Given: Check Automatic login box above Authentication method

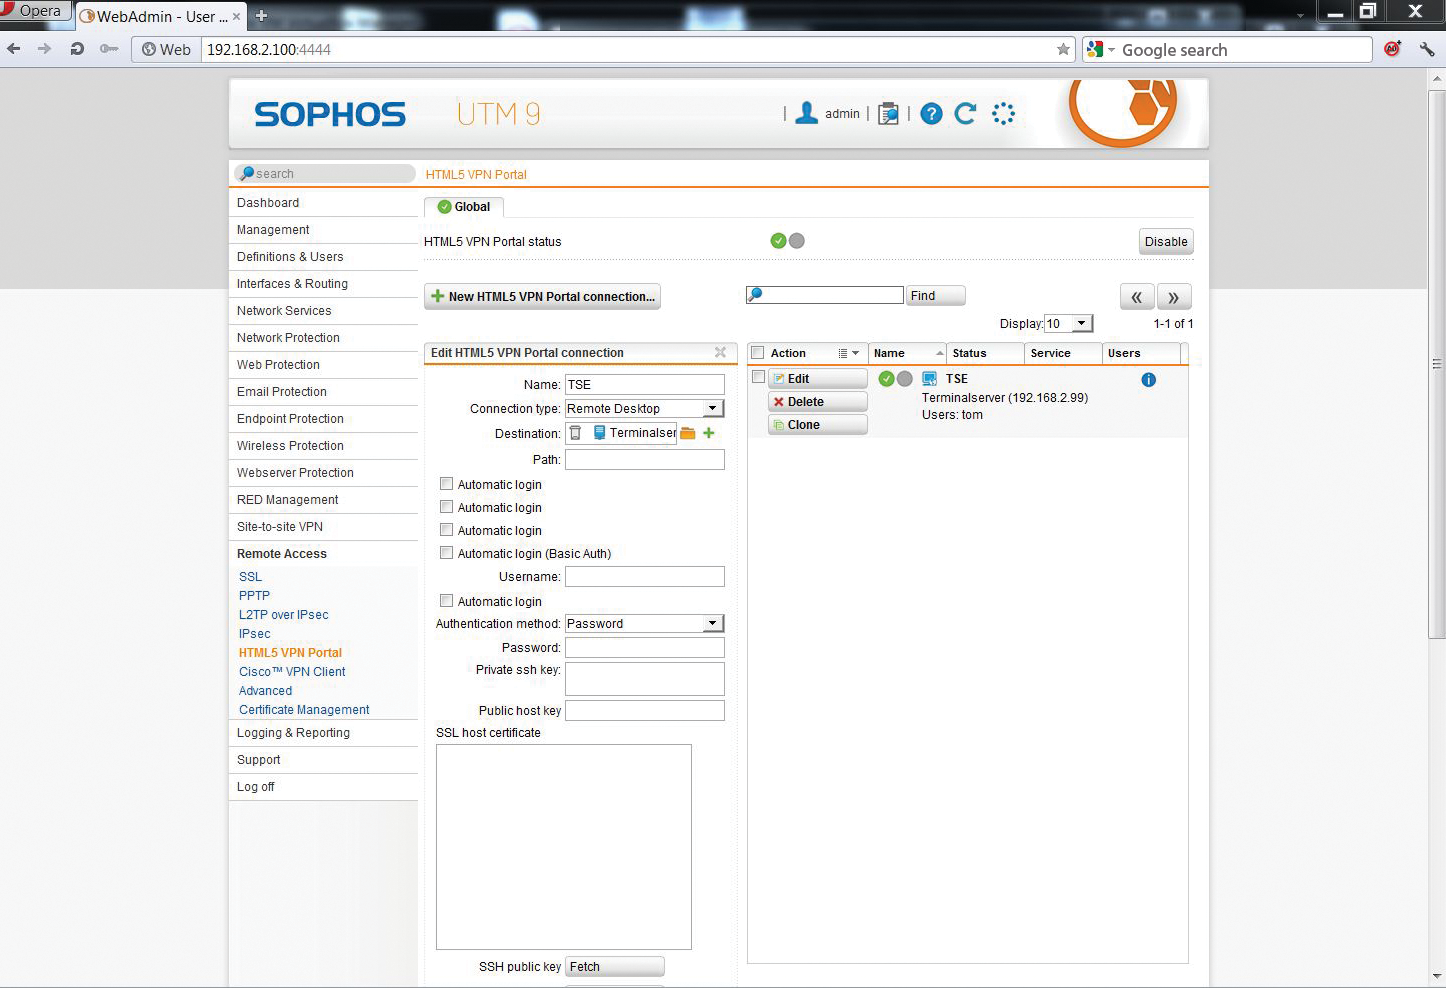Looking at the screenshot, I should (x=446, y=601).
